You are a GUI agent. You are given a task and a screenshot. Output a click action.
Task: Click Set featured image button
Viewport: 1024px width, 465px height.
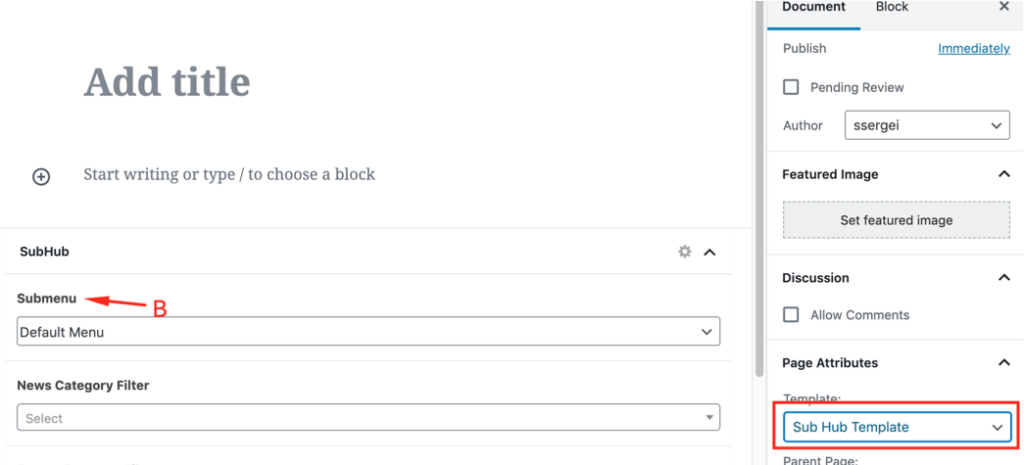click(896, 220)
